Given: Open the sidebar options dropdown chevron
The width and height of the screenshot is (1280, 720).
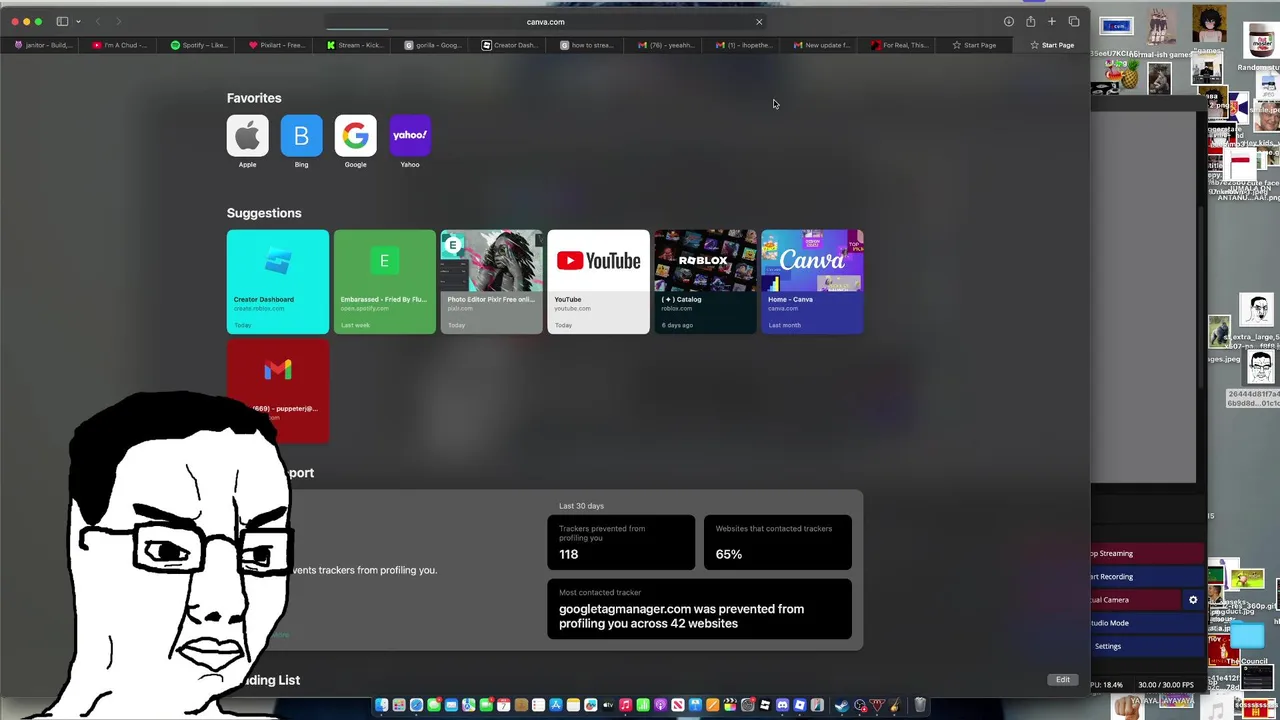Looking at the screenshot, I should [x=78, y=21].
